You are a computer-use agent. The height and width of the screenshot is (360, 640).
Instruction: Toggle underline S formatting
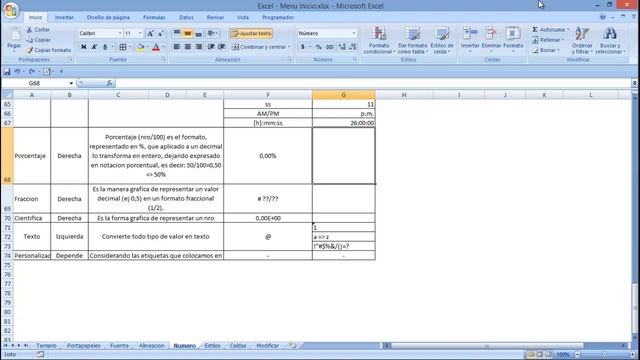click(x=105, y=47)
